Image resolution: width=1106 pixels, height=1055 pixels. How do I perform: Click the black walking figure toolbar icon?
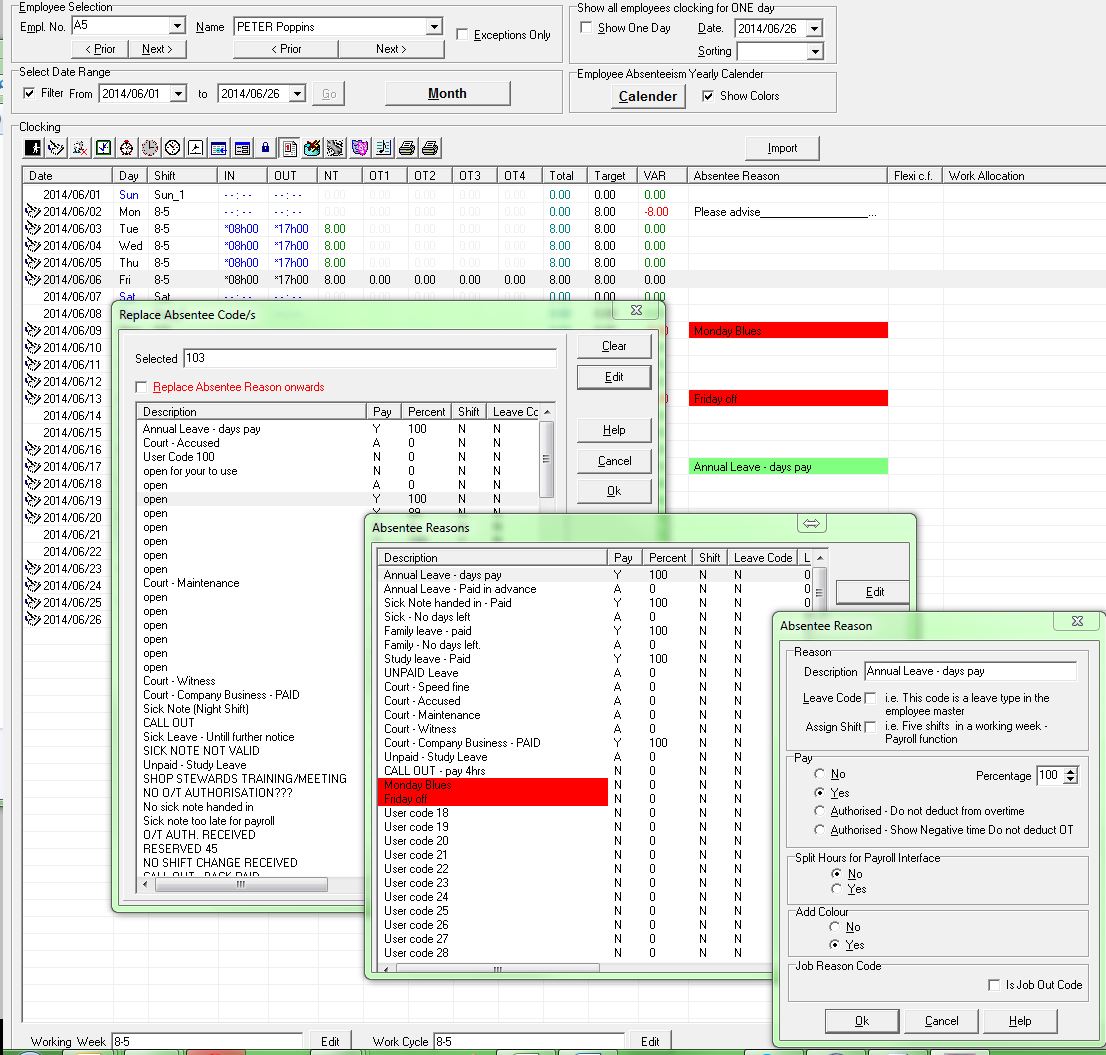point(33,148)
